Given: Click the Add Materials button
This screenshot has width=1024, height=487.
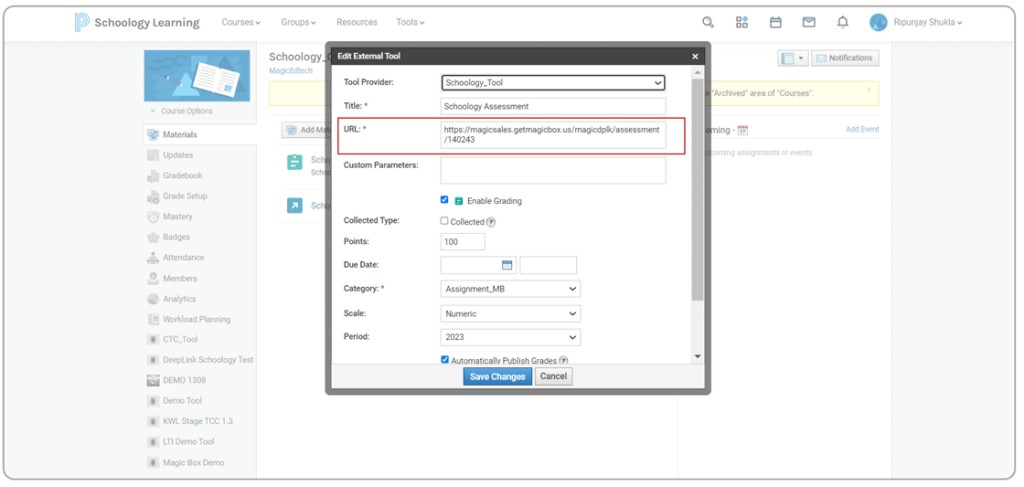Looking at the screenshot, I should point(306,130).
